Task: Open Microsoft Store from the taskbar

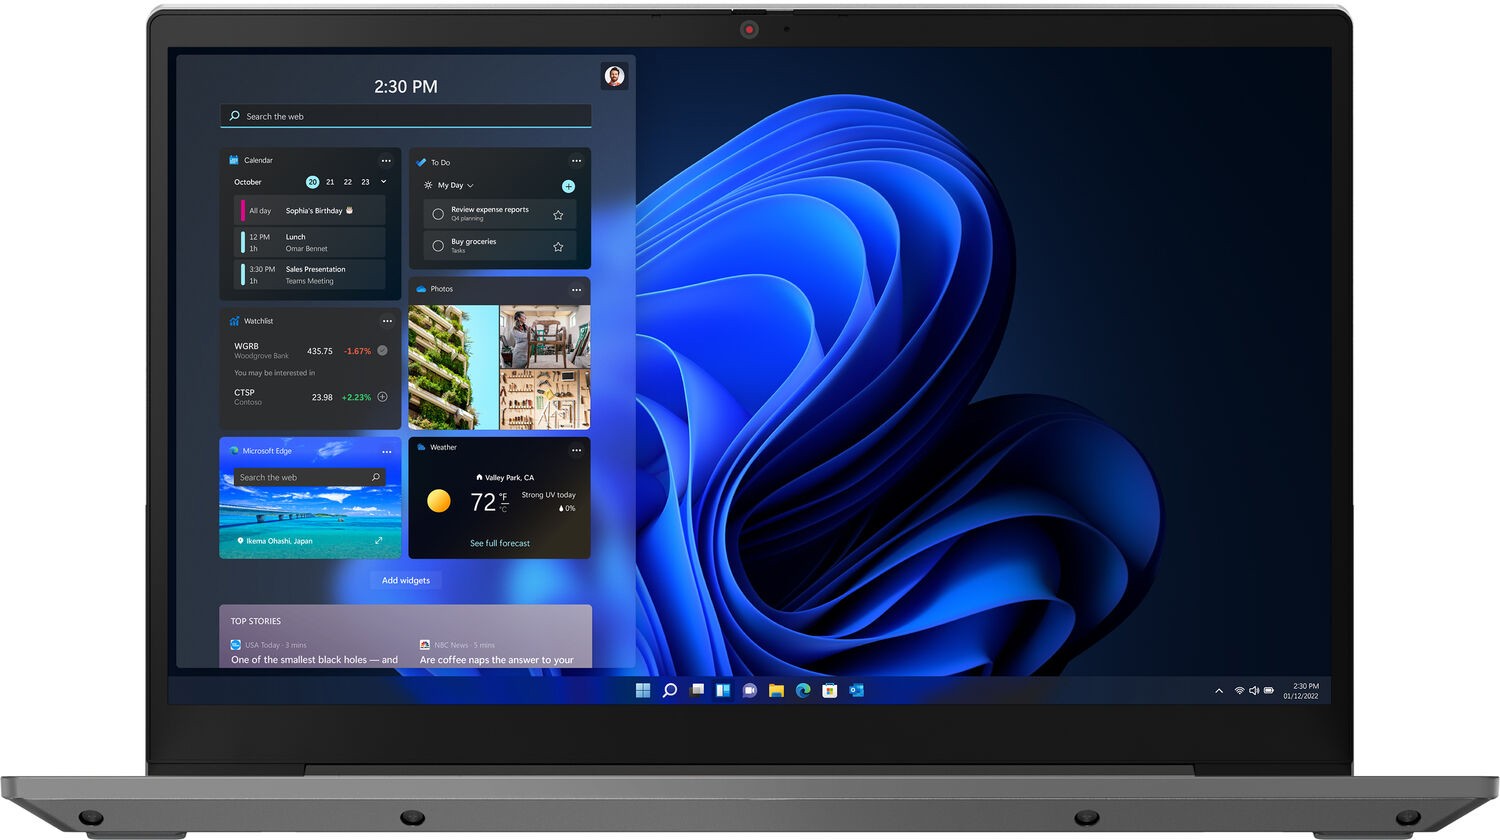Action: [829, 690]
